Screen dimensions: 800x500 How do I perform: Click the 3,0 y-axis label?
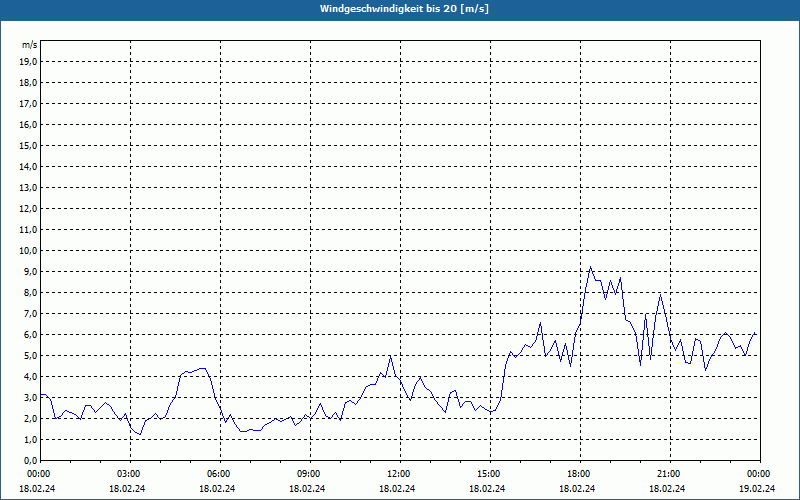point(30,397)
